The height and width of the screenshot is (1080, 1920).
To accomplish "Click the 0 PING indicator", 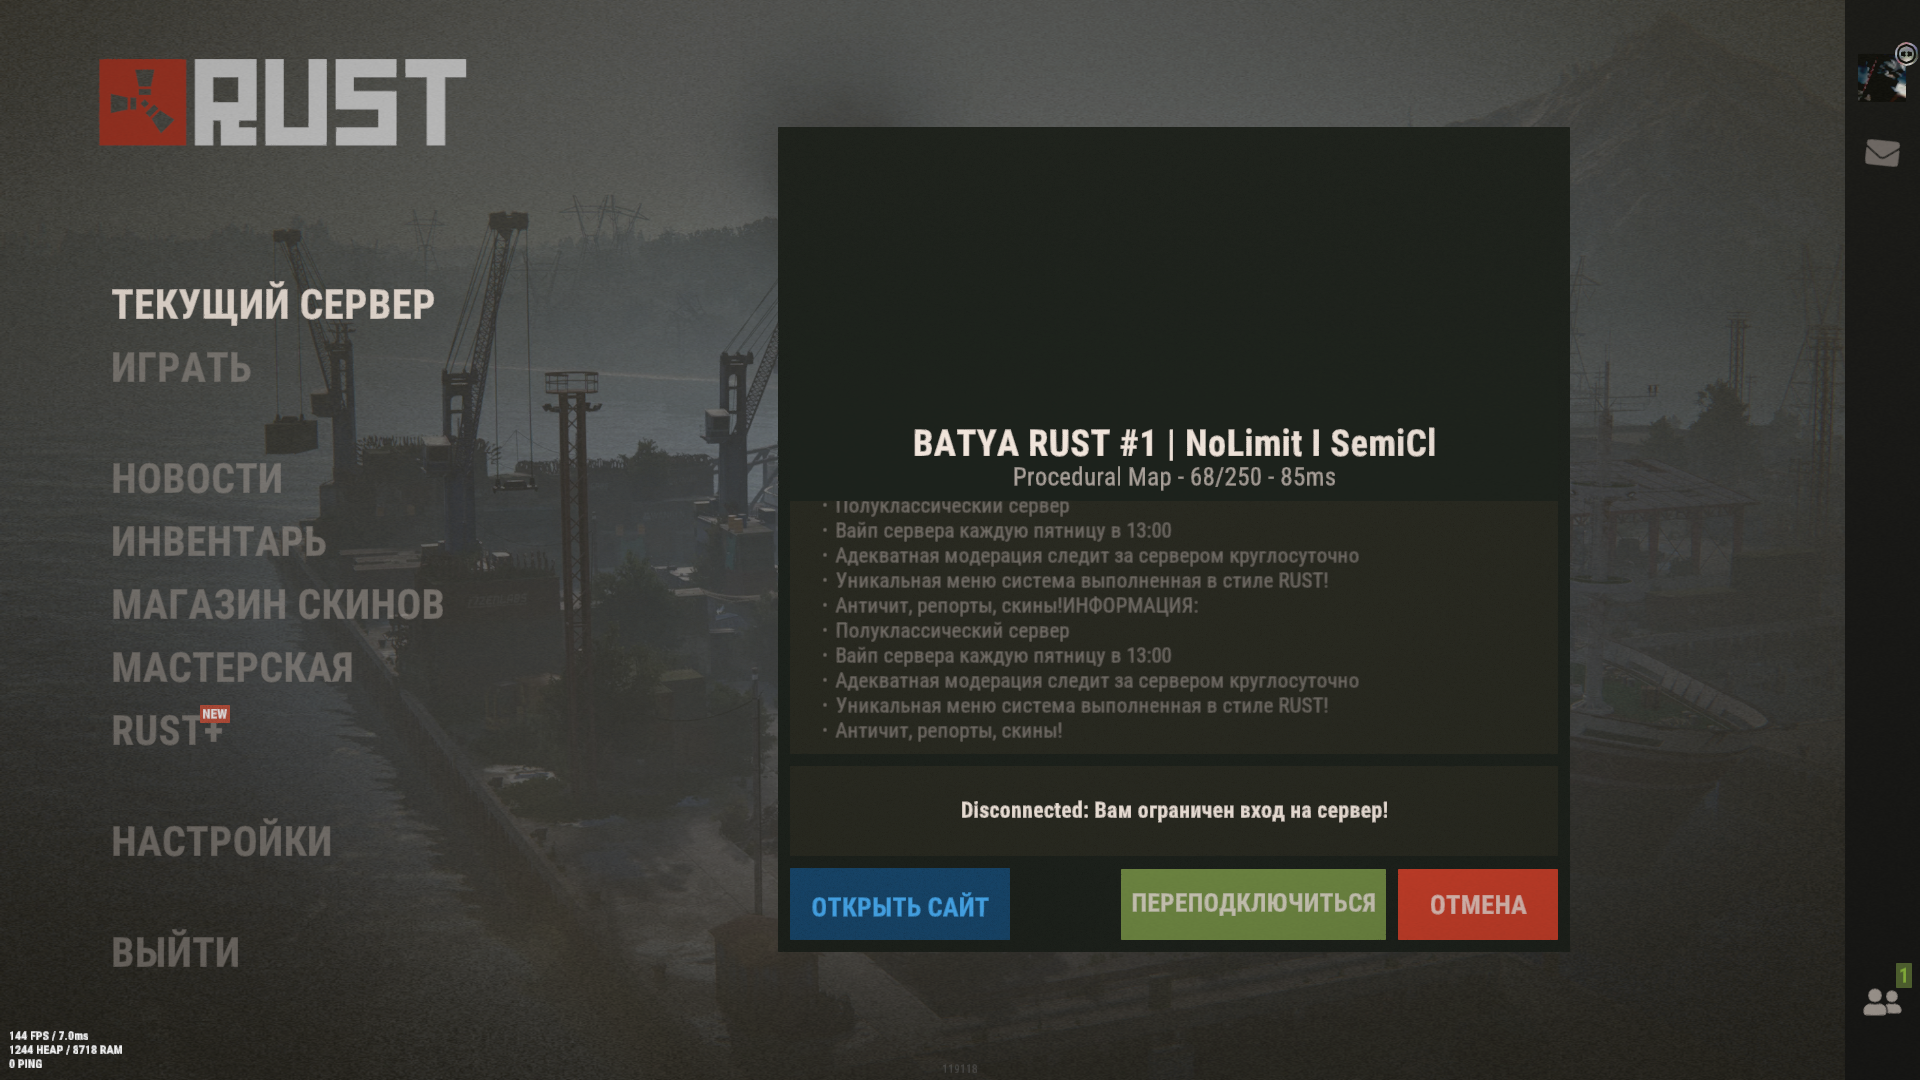I will pyautogui.click(x=26, y=1064).
